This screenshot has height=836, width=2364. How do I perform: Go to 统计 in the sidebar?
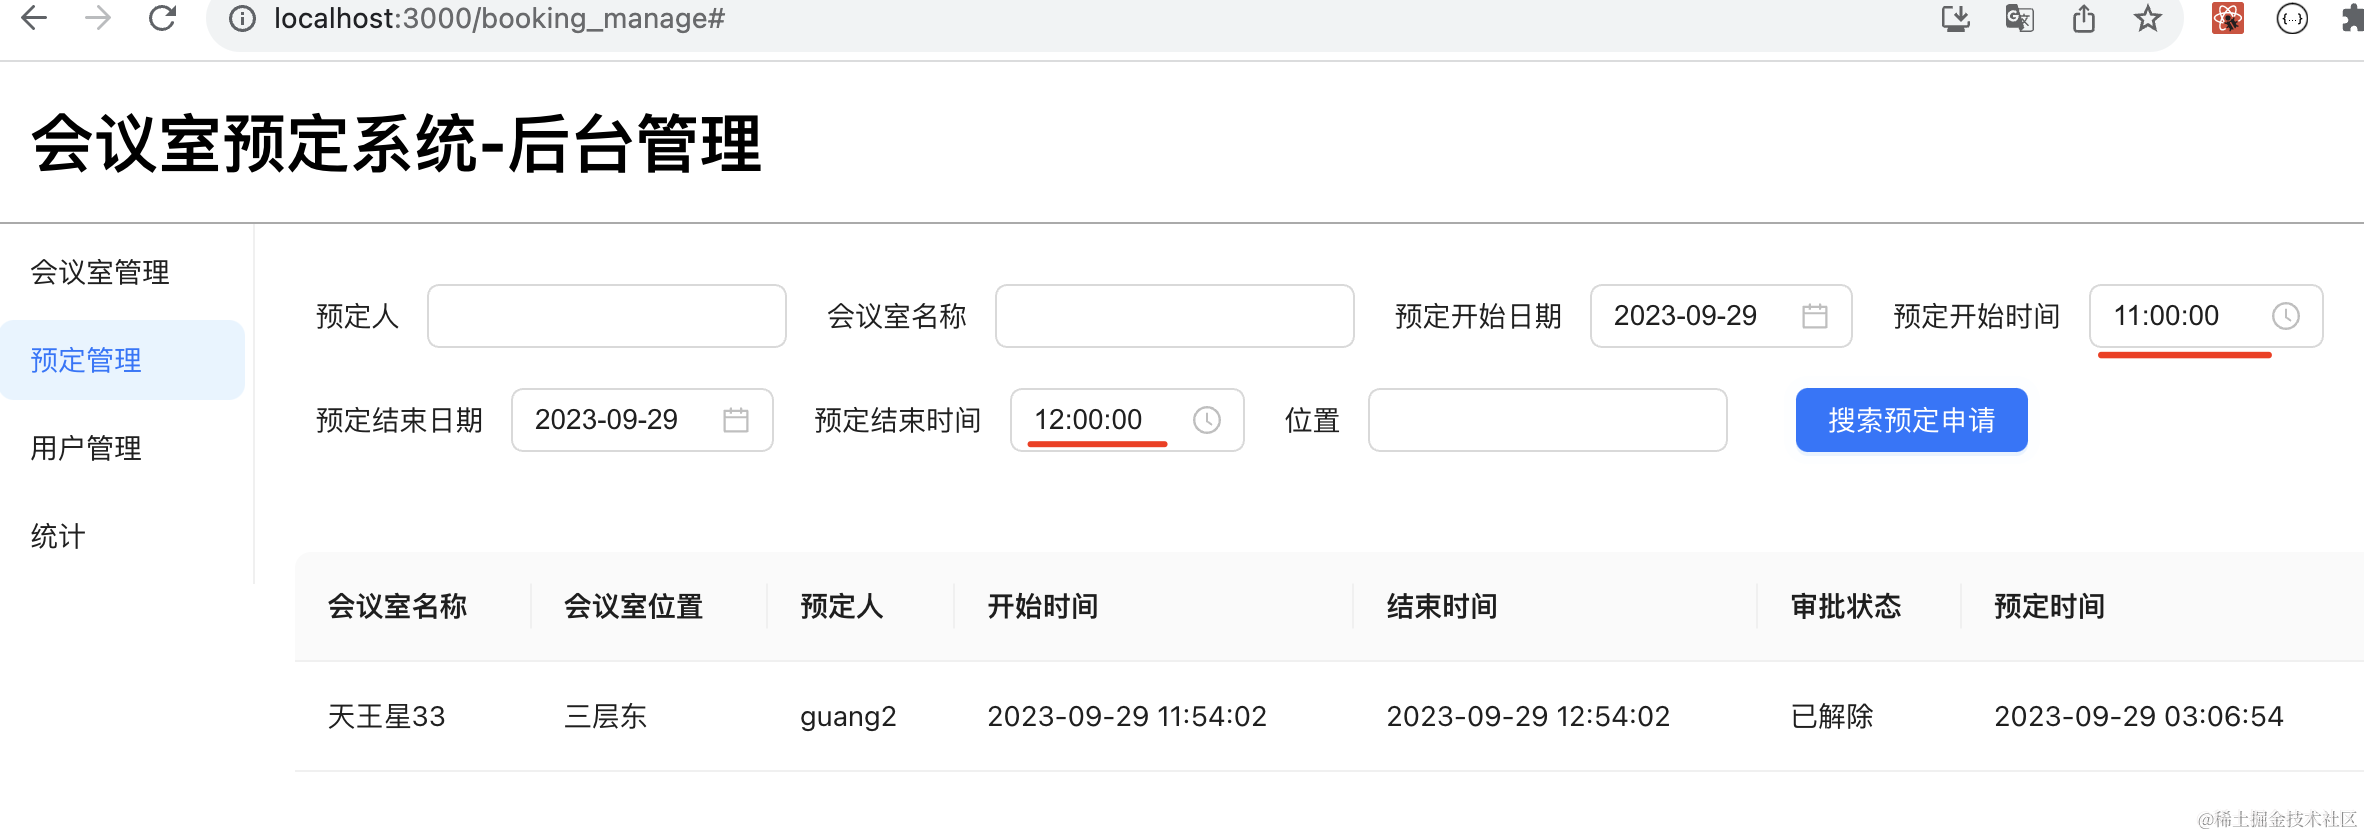pos(58,536)
